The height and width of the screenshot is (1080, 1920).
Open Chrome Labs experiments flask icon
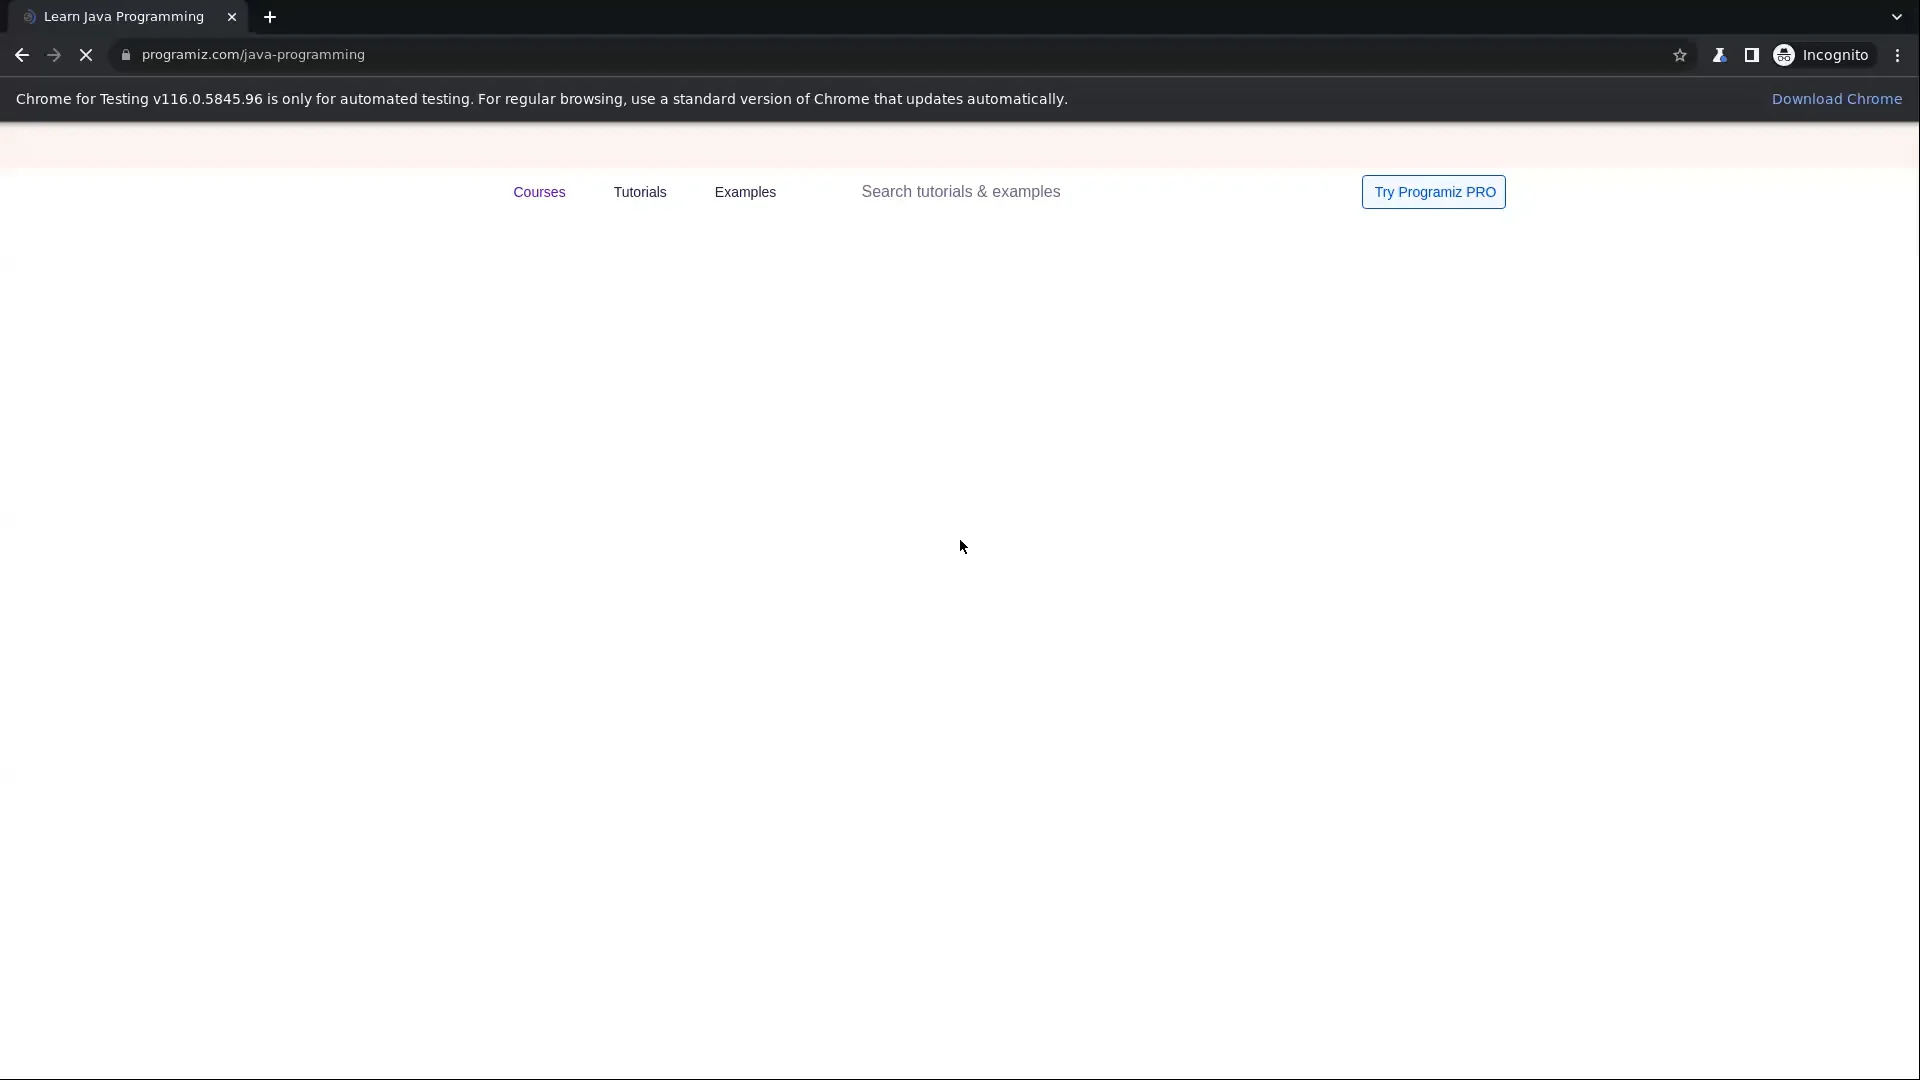coord(1719,55)
